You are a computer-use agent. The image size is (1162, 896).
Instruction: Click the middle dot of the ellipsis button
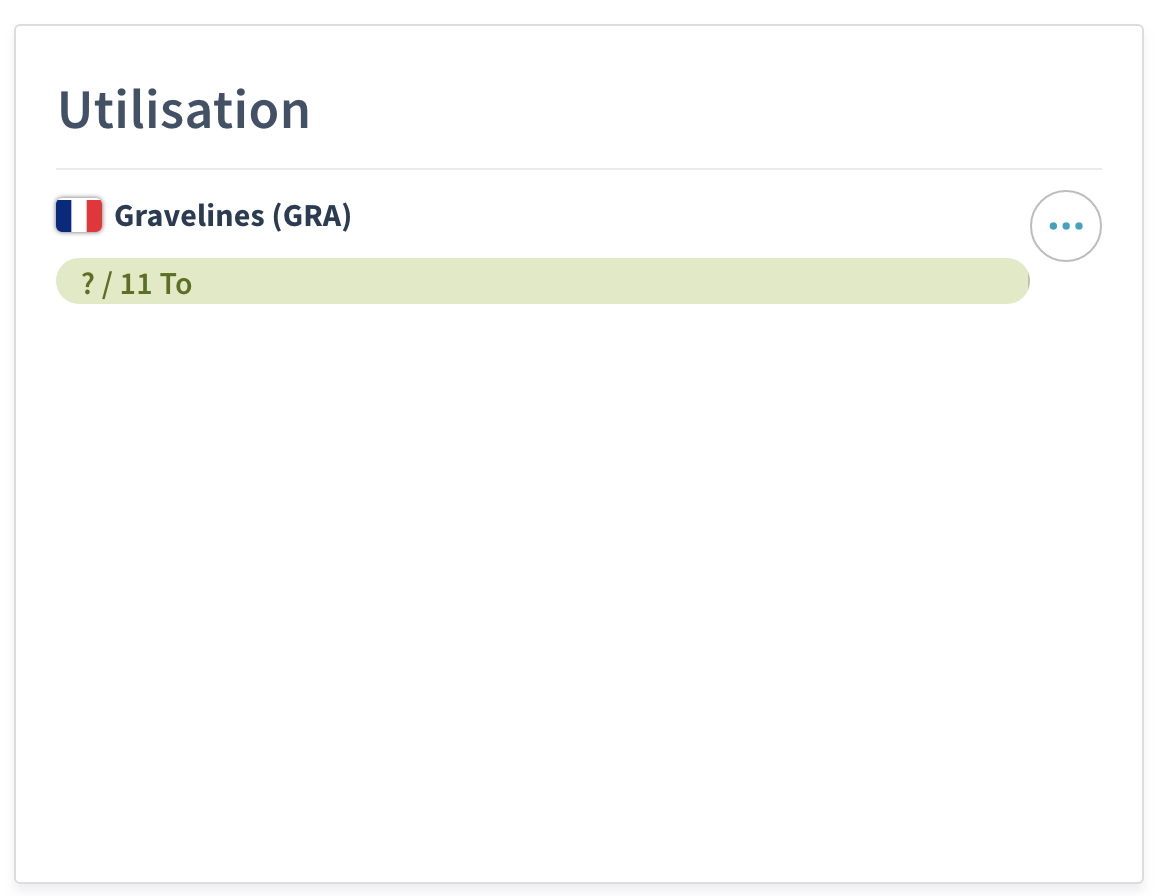tap(1066, 227)
